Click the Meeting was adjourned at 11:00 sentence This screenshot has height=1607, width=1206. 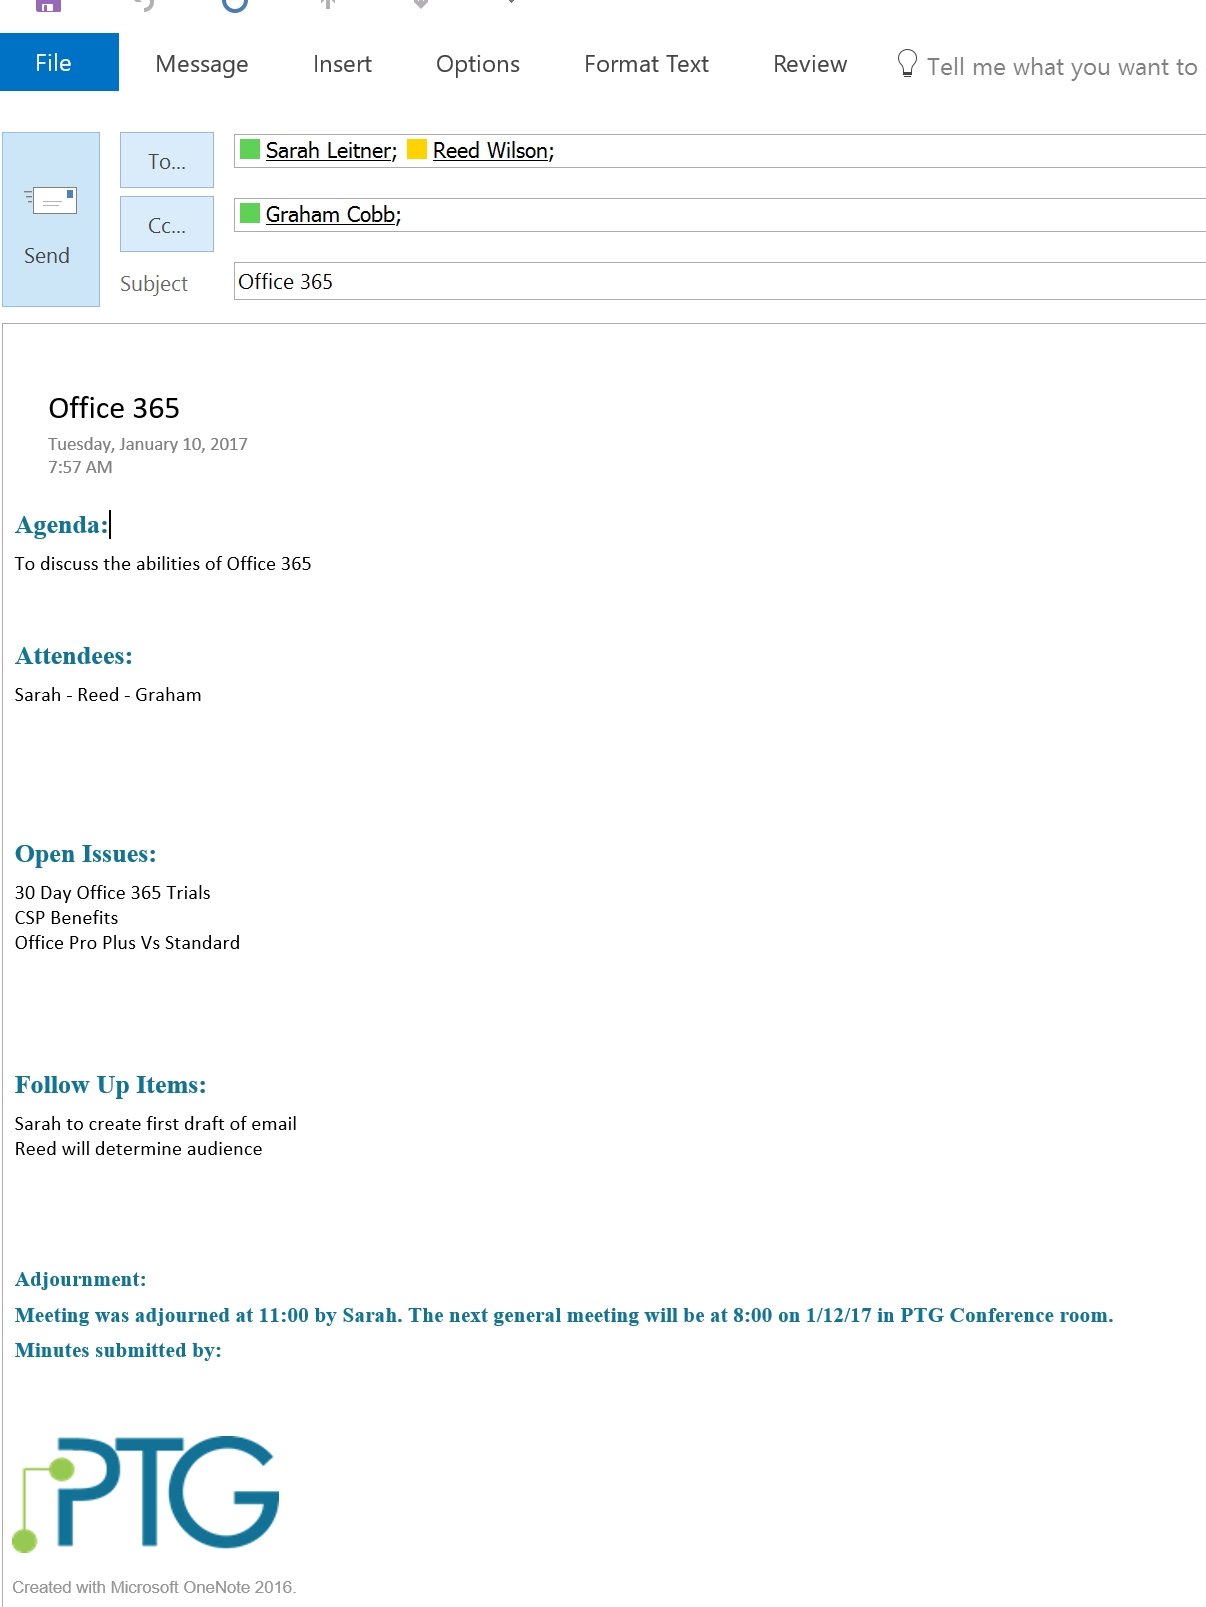point(564,1316)
